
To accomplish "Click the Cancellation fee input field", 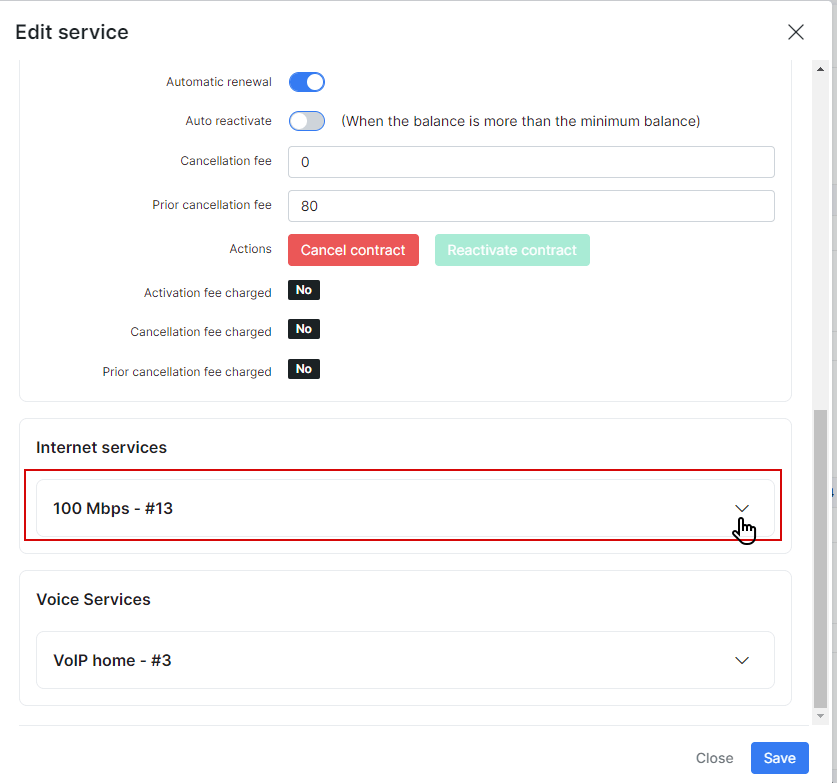I will pos(531,162).
